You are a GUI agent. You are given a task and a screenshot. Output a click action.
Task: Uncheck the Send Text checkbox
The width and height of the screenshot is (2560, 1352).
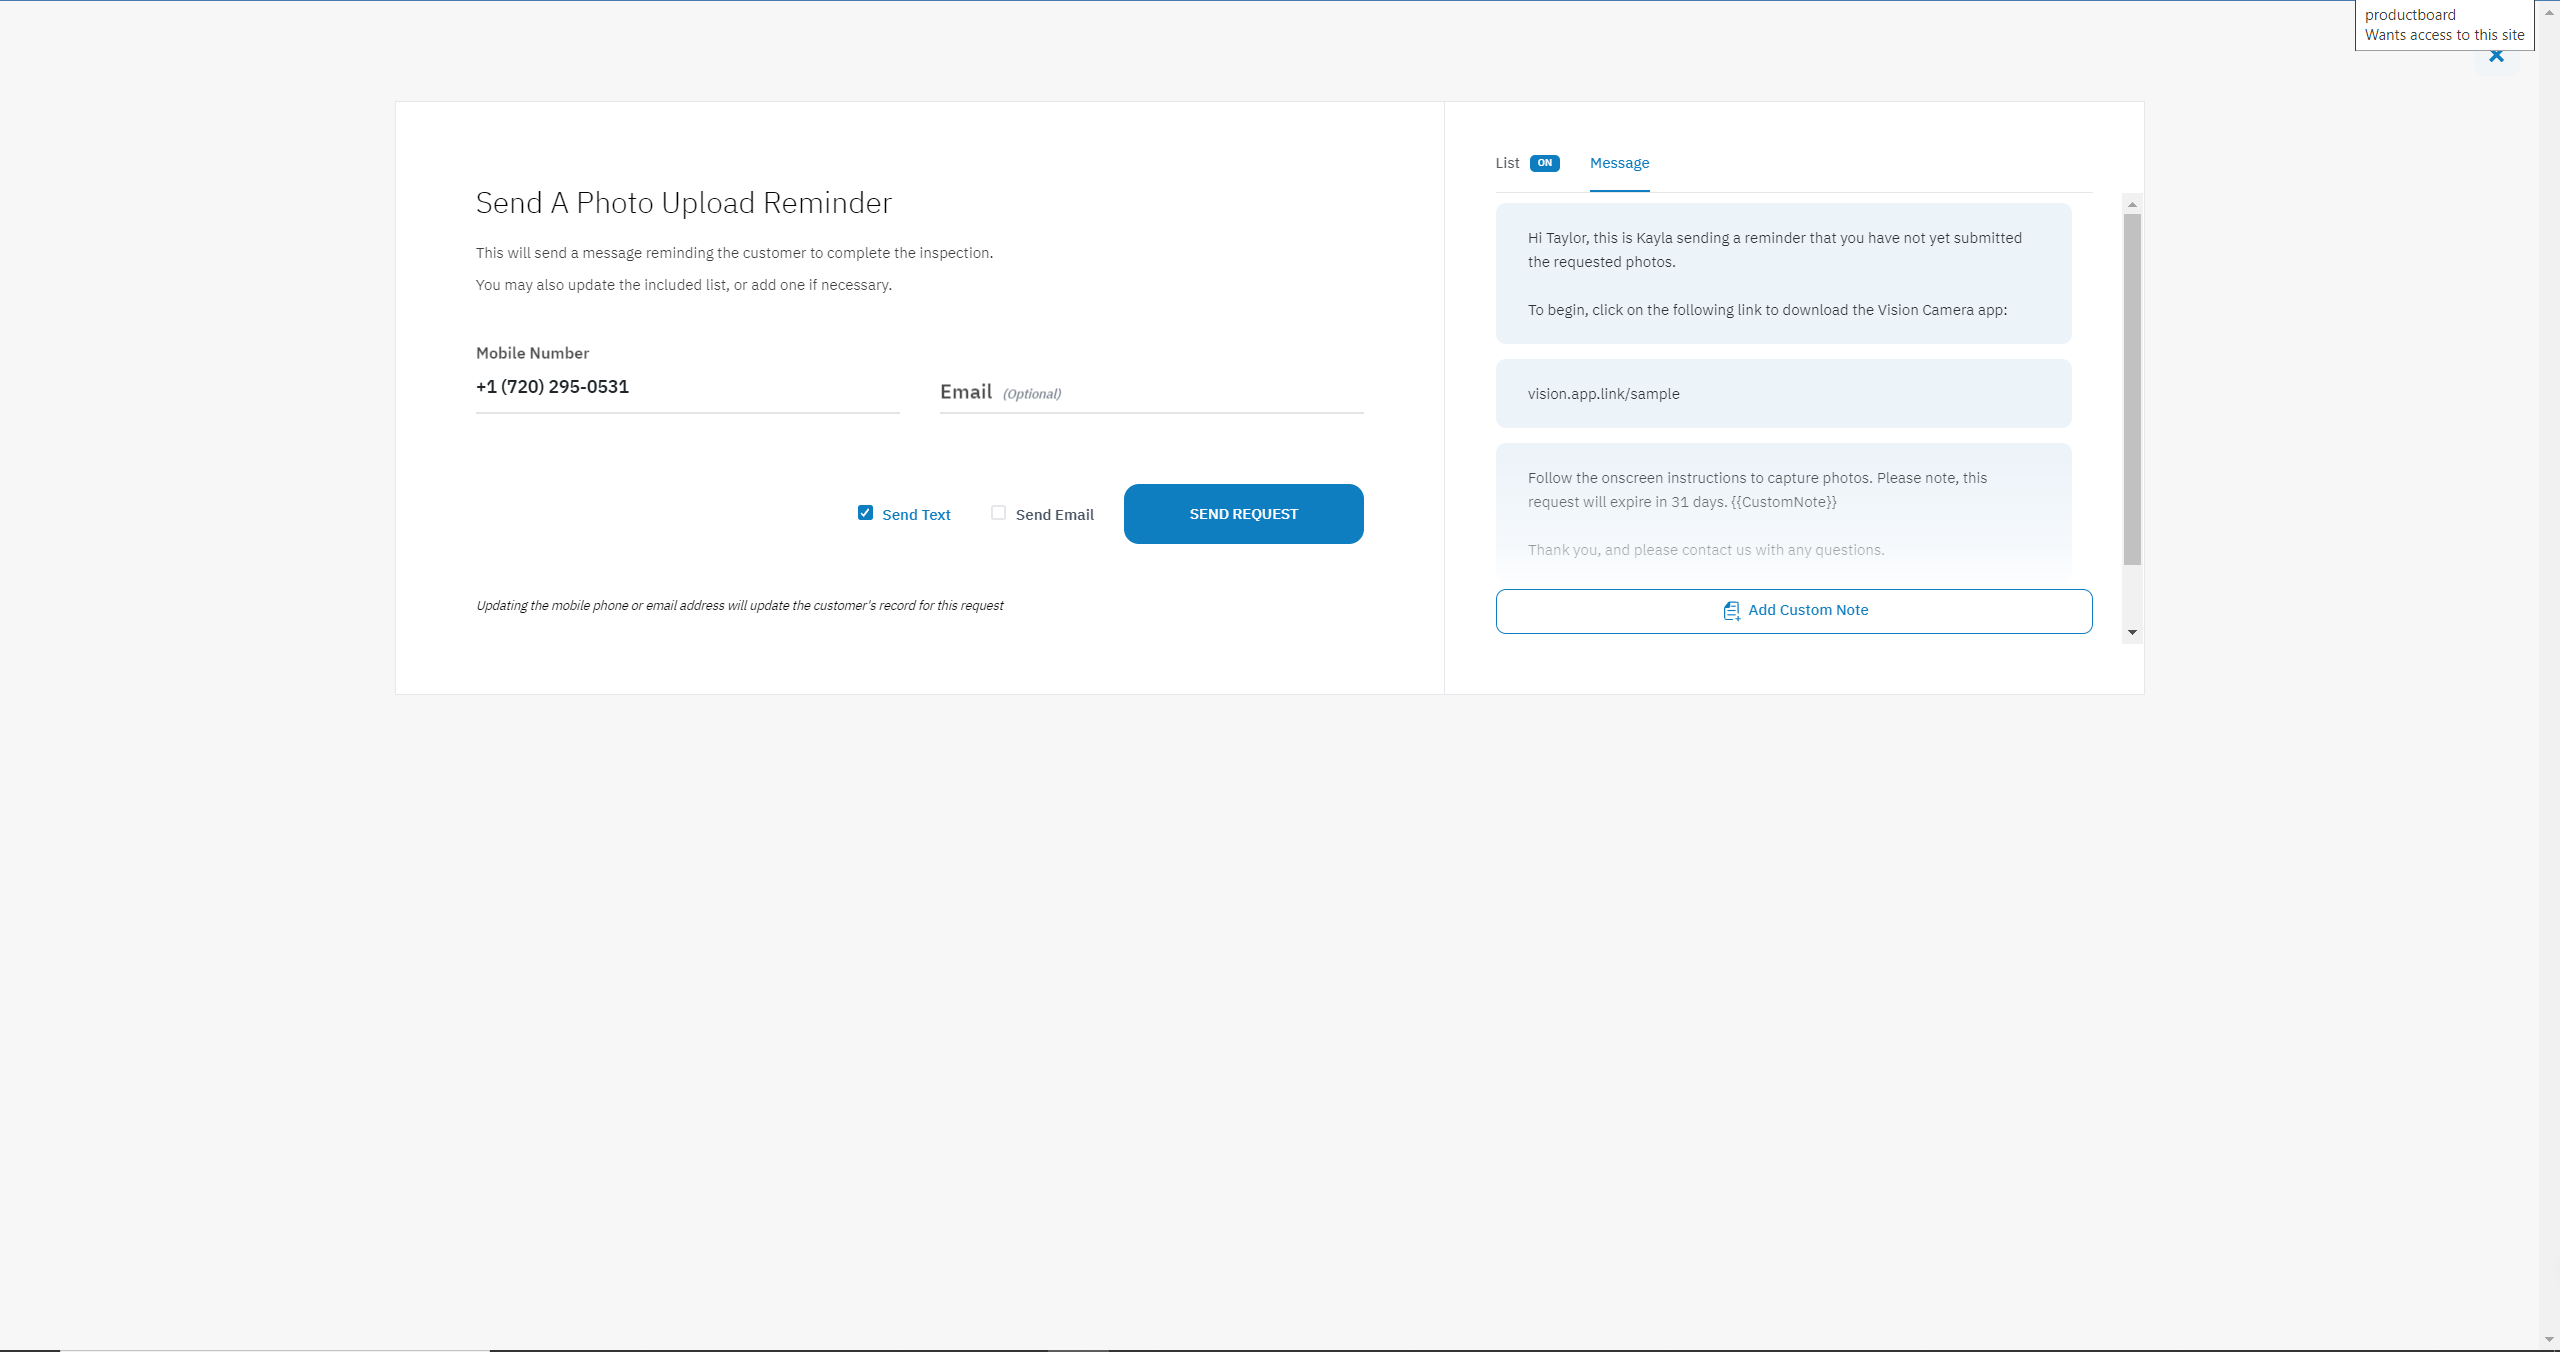point(865,513)
